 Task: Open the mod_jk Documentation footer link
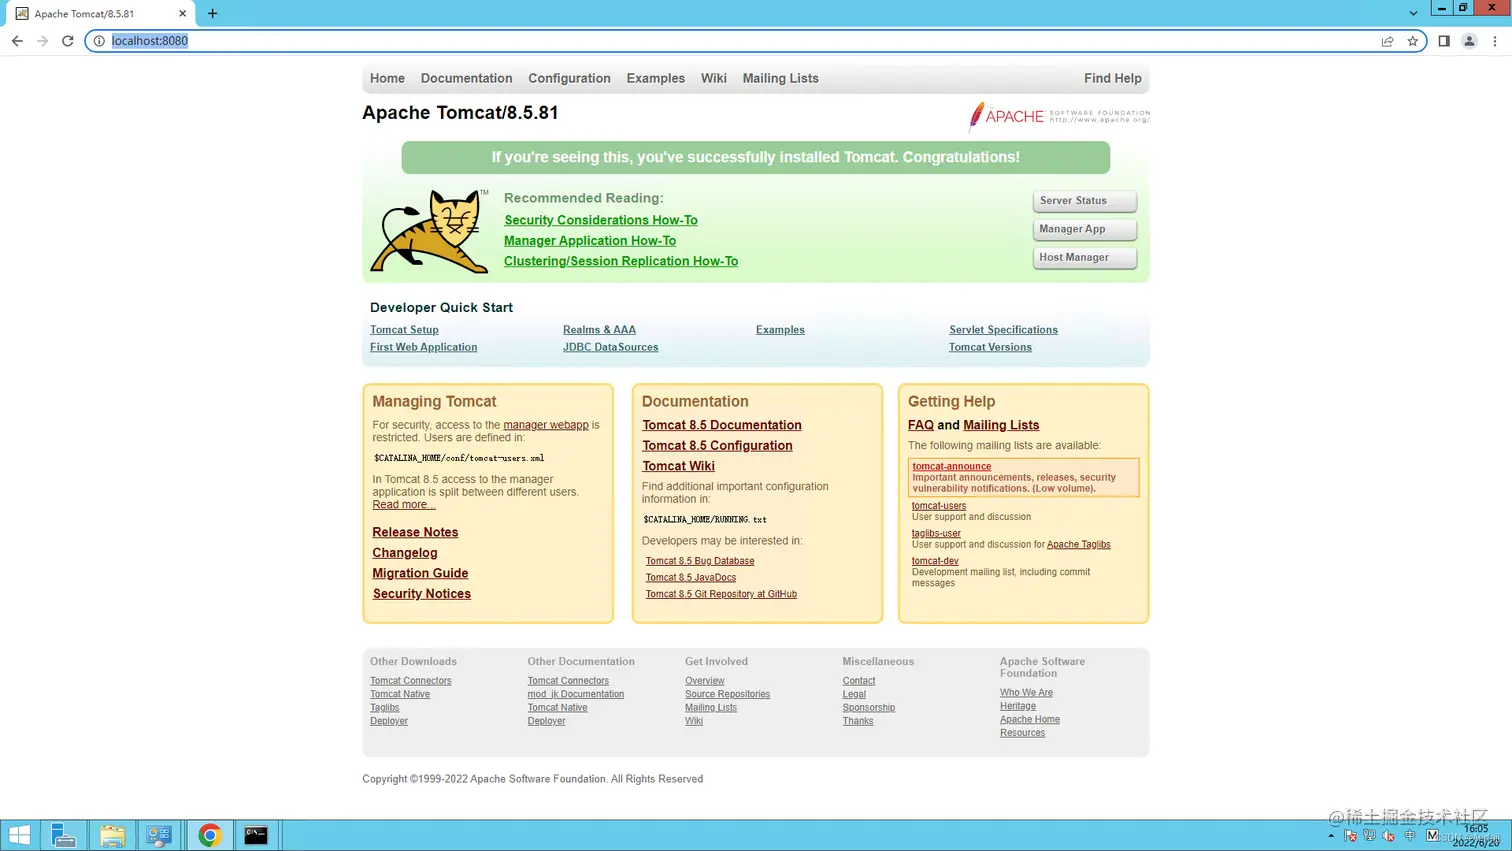(x=576, y=694)
